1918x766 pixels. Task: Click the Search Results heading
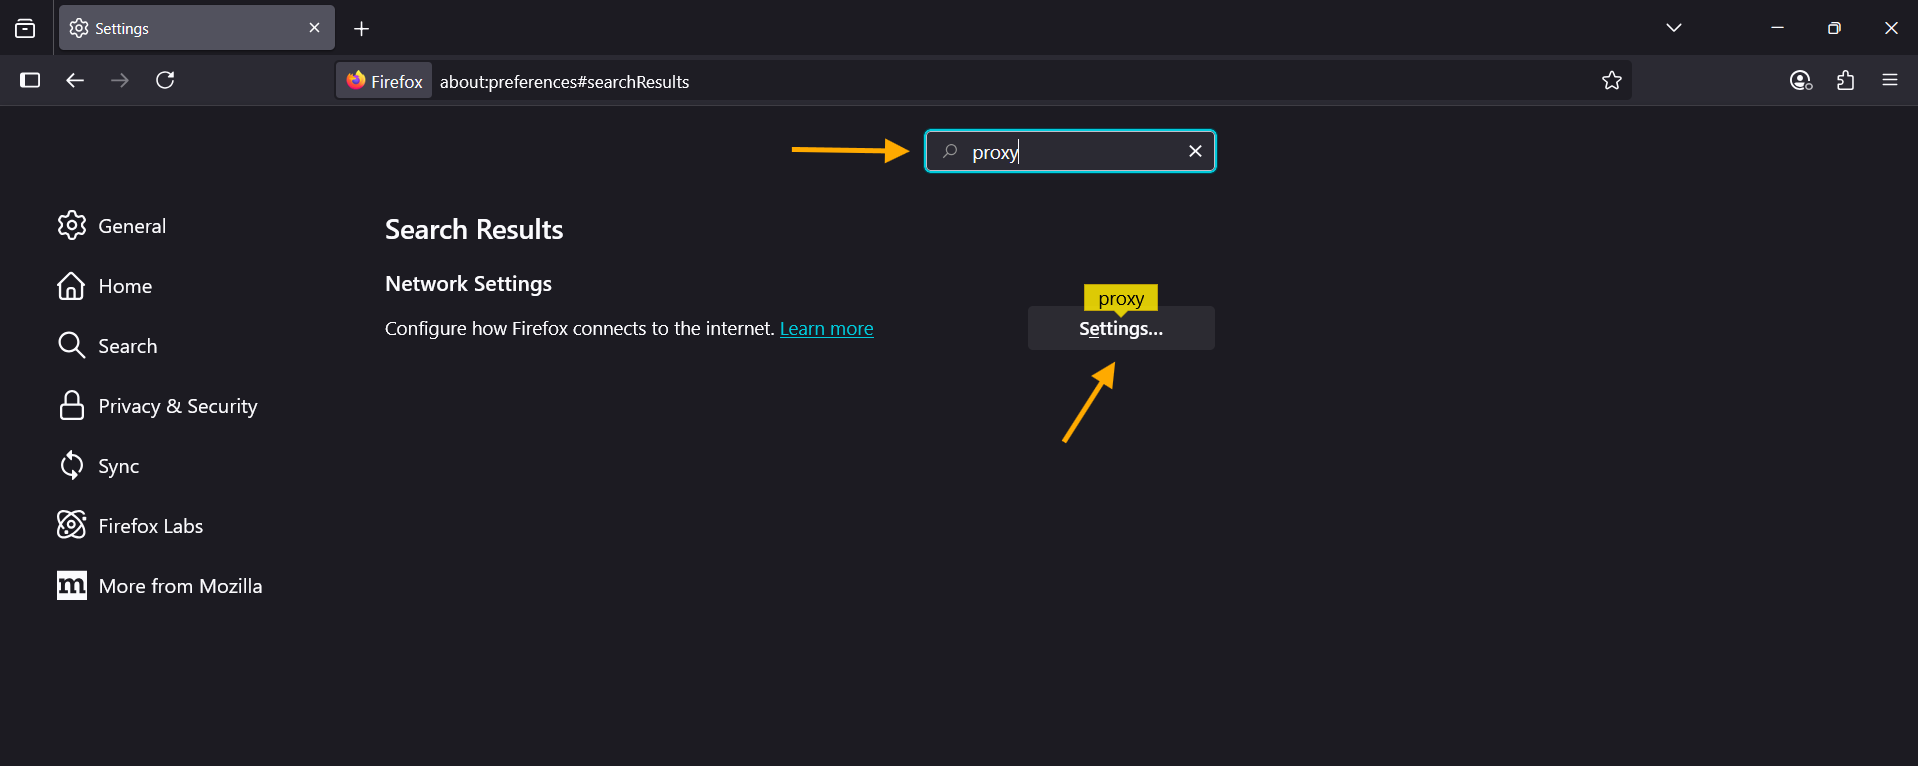474,230
